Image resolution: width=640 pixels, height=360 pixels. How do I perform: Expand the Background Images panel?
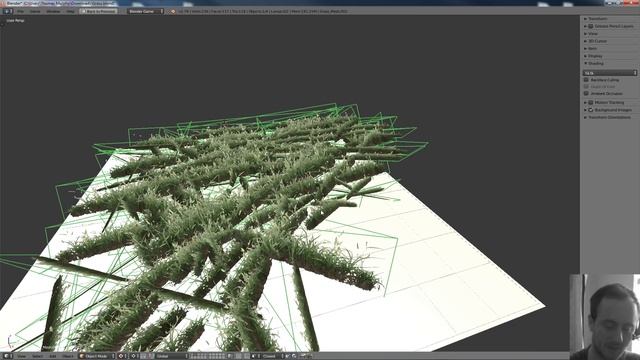pyautogui.click(x=613, y=110)
